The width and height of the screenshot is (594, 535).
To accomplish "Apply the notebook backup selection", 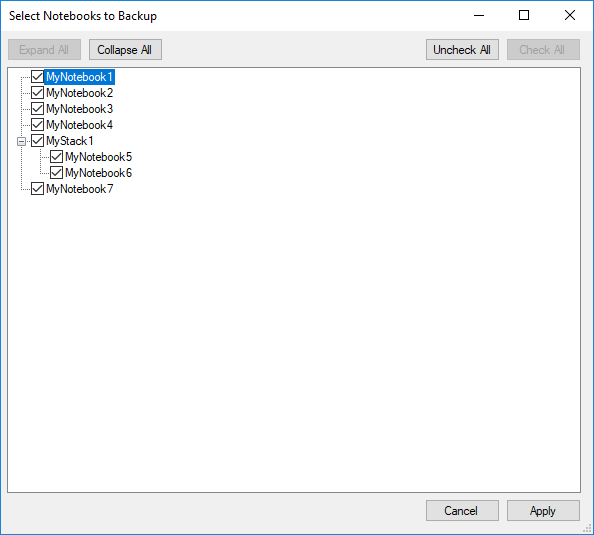I will (543, 511).
